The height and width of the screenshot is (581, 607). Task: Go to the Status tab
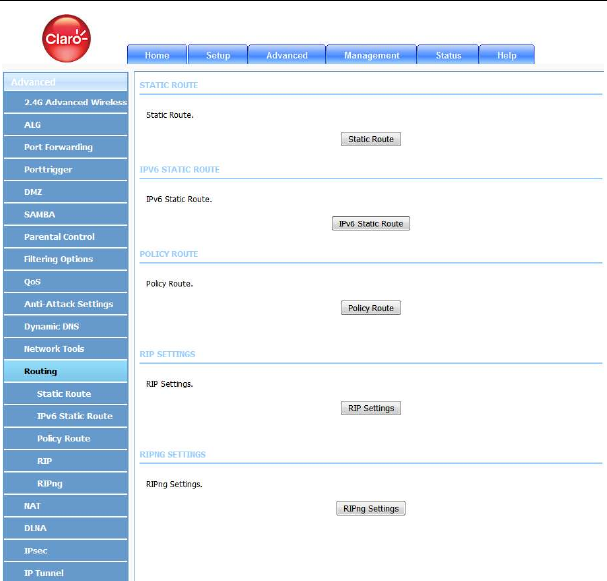(x=448, y=55)
